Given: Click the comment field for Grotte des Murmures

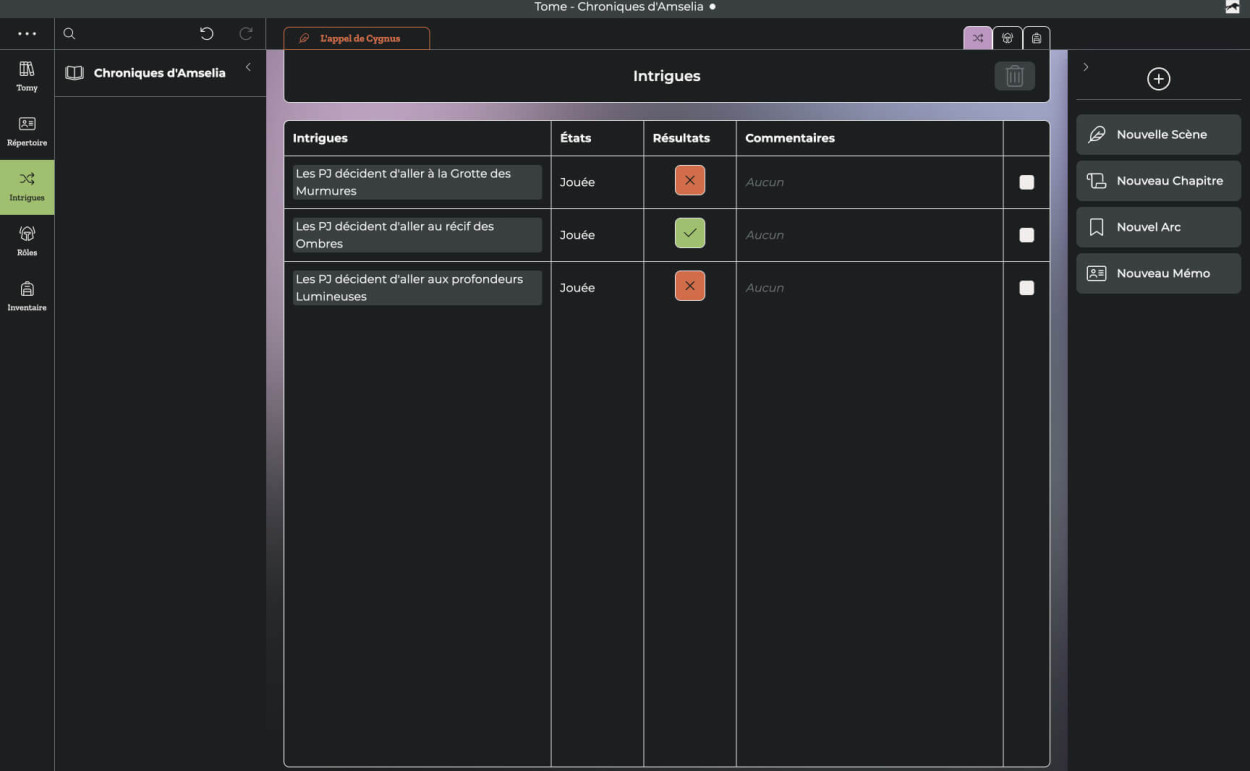Looking at the screenshot, I should 868,182.
